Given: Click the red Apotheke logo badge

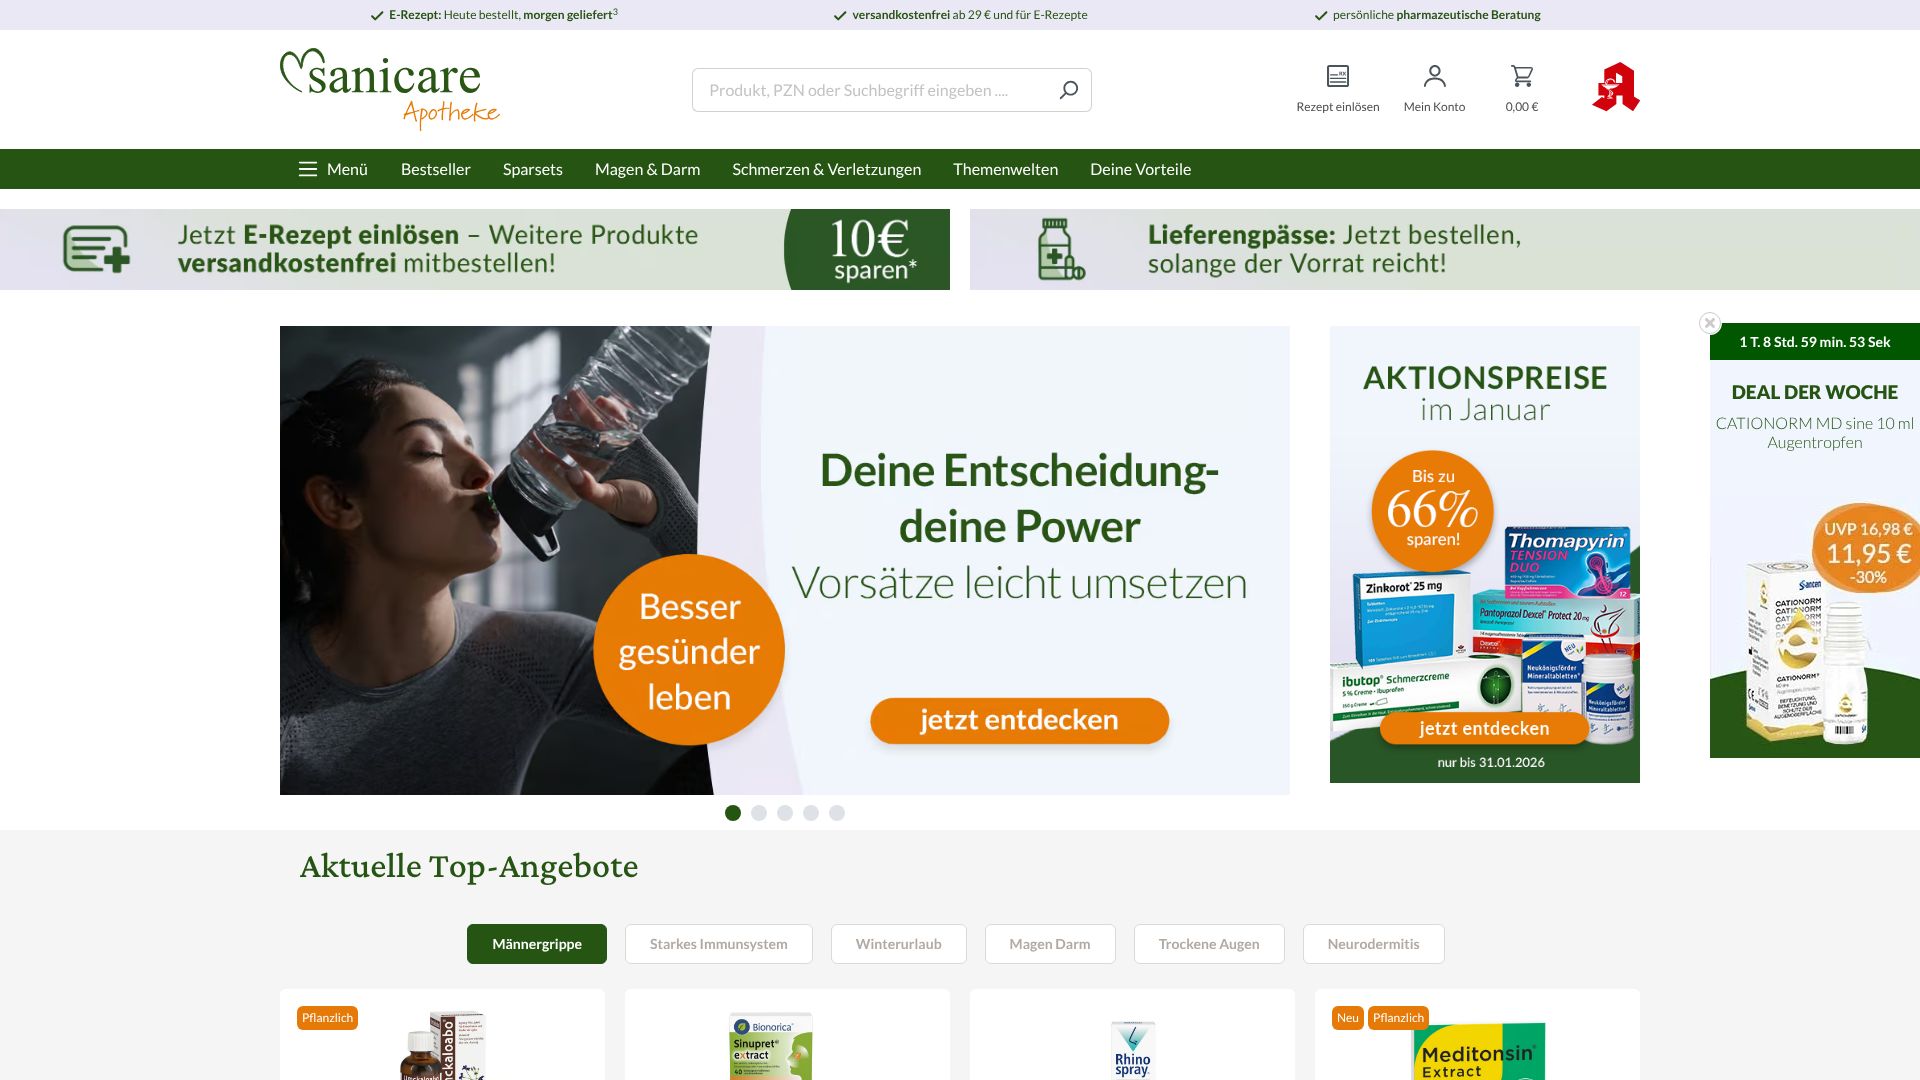Looking at the screenshot, I should click(x=1616, y=89).
